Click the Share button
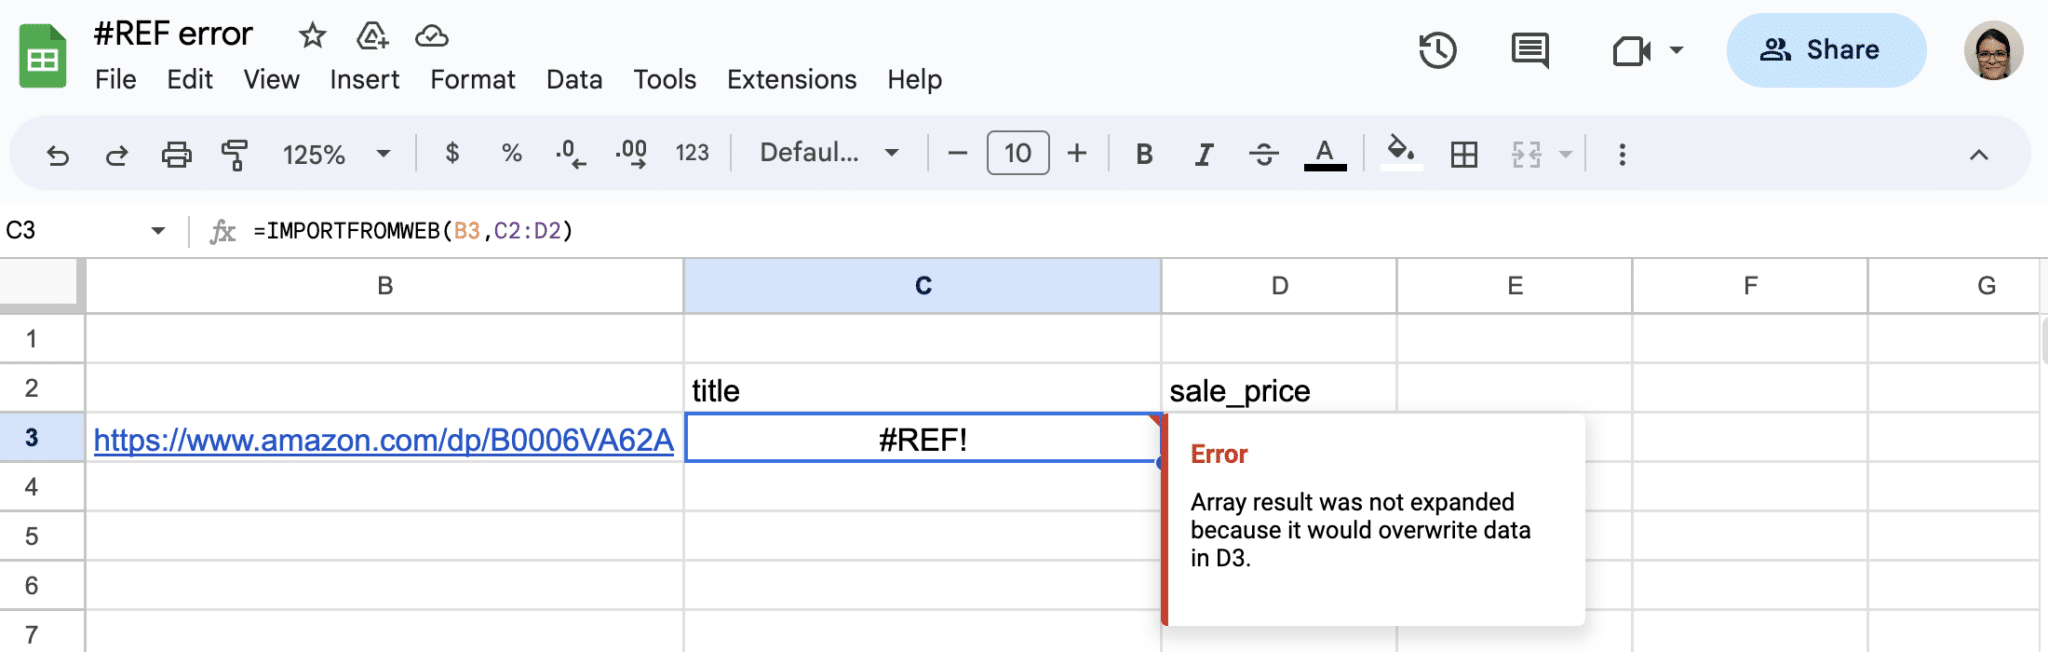 1826,50
